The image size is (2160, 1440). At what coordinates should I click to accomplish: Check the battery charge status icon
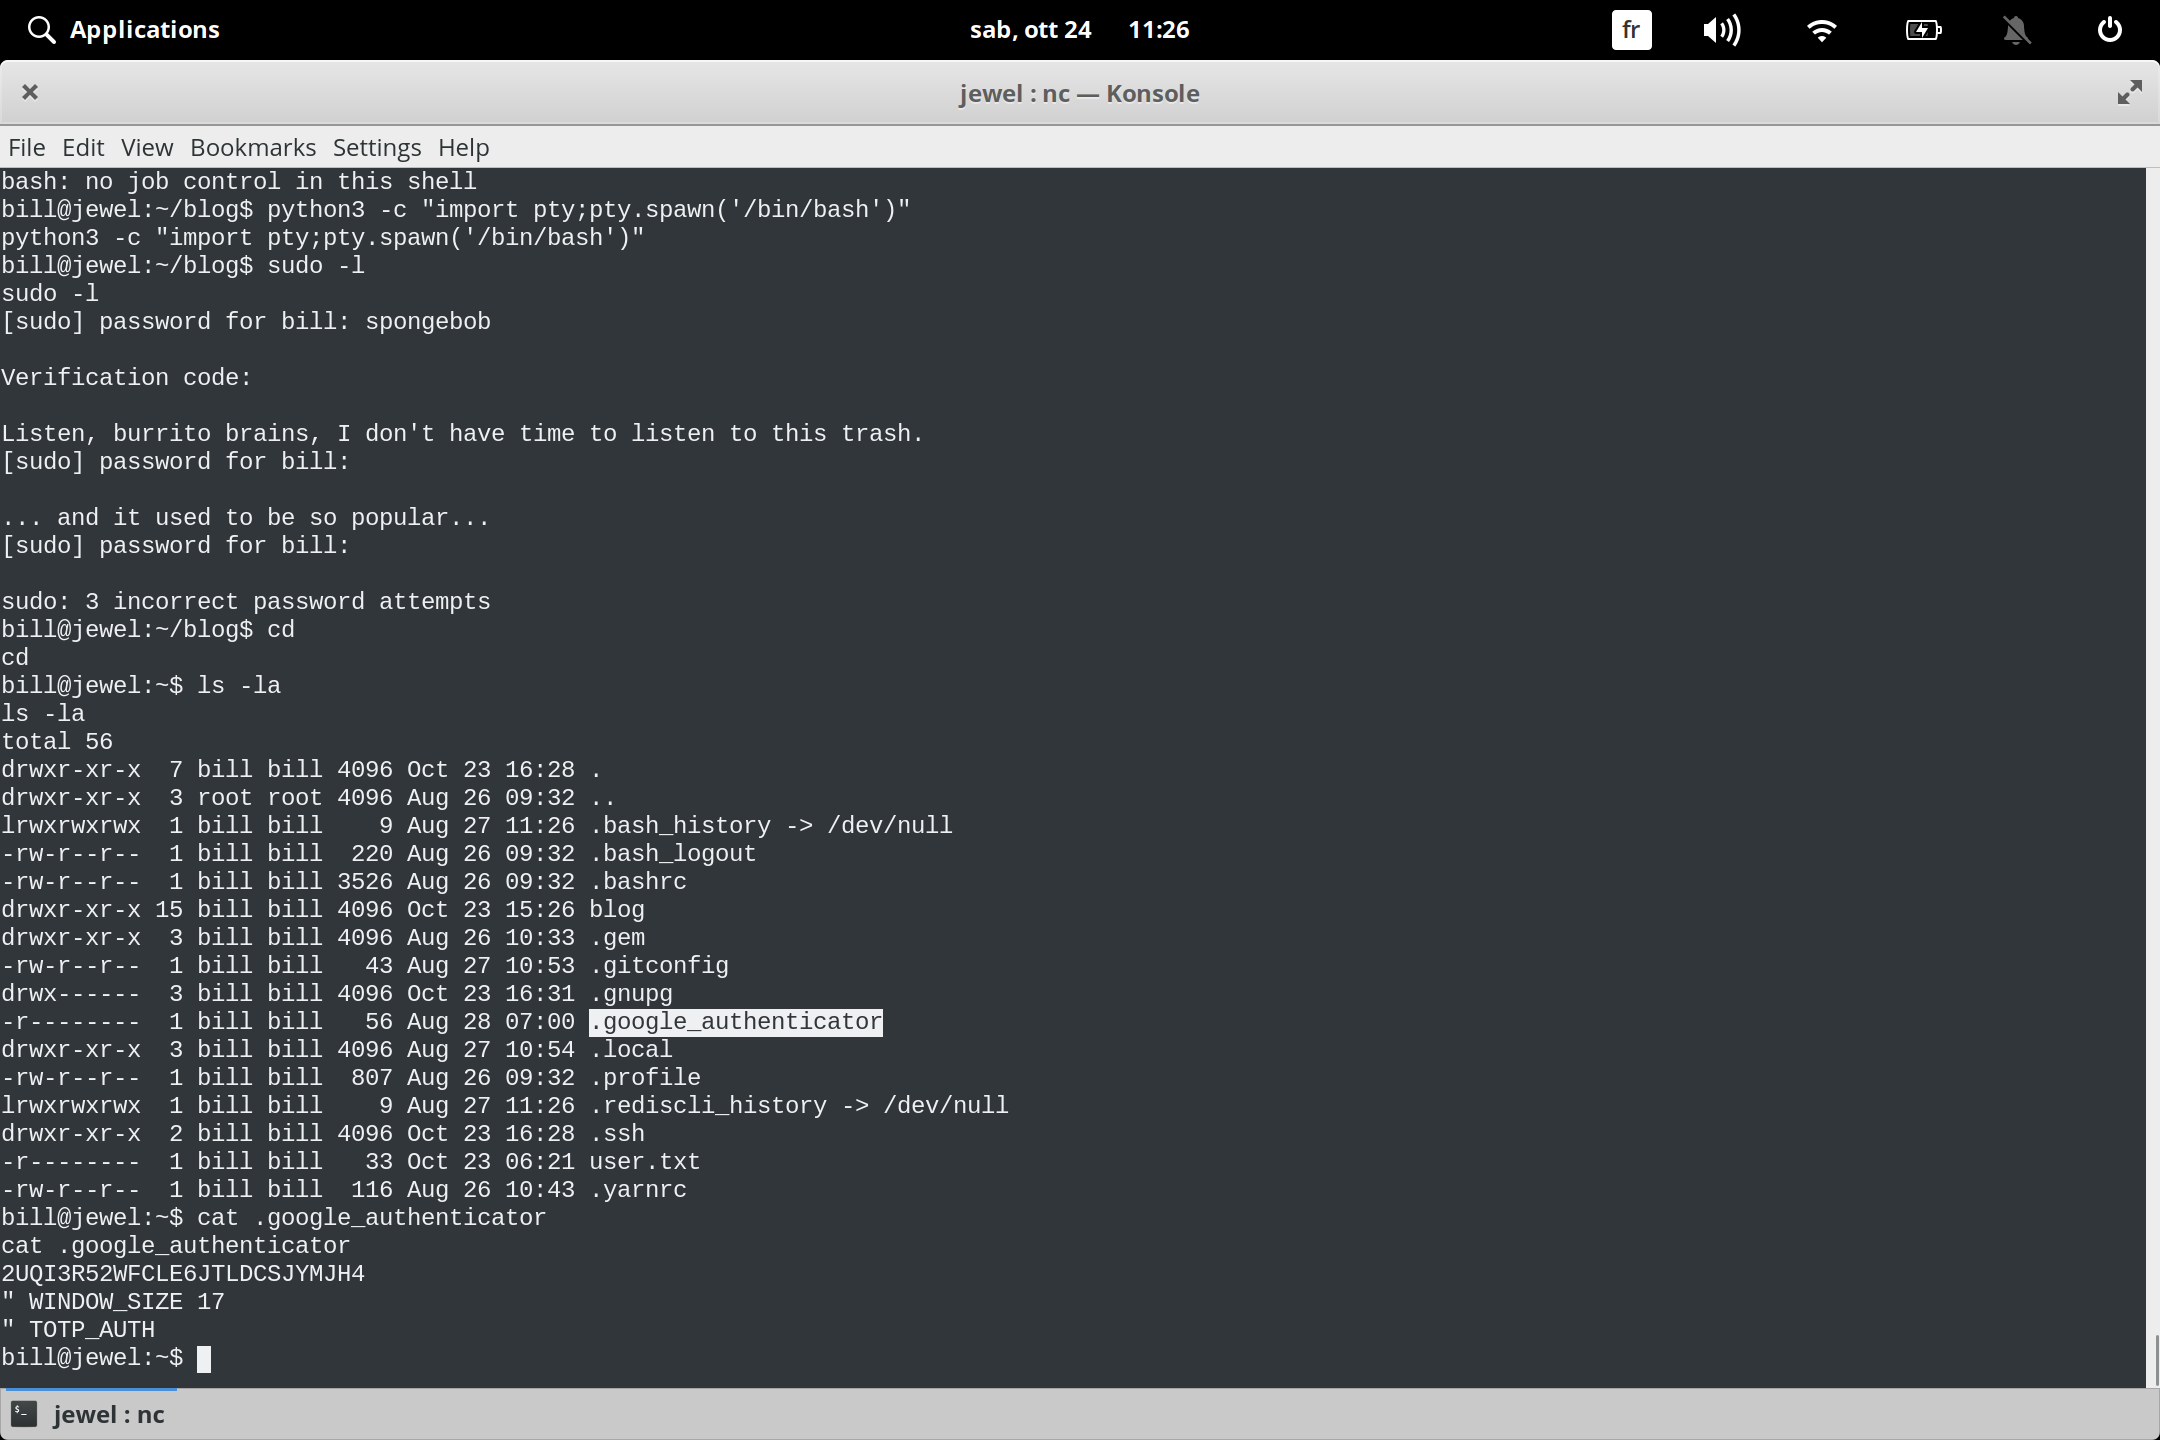pyautogui.click(x=1923, y=29)
